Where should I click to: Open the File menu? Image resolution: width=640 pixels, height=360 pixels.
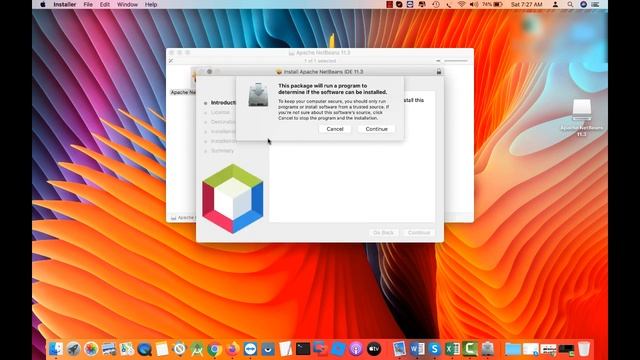pyautogui.click(x=88, y=4)
